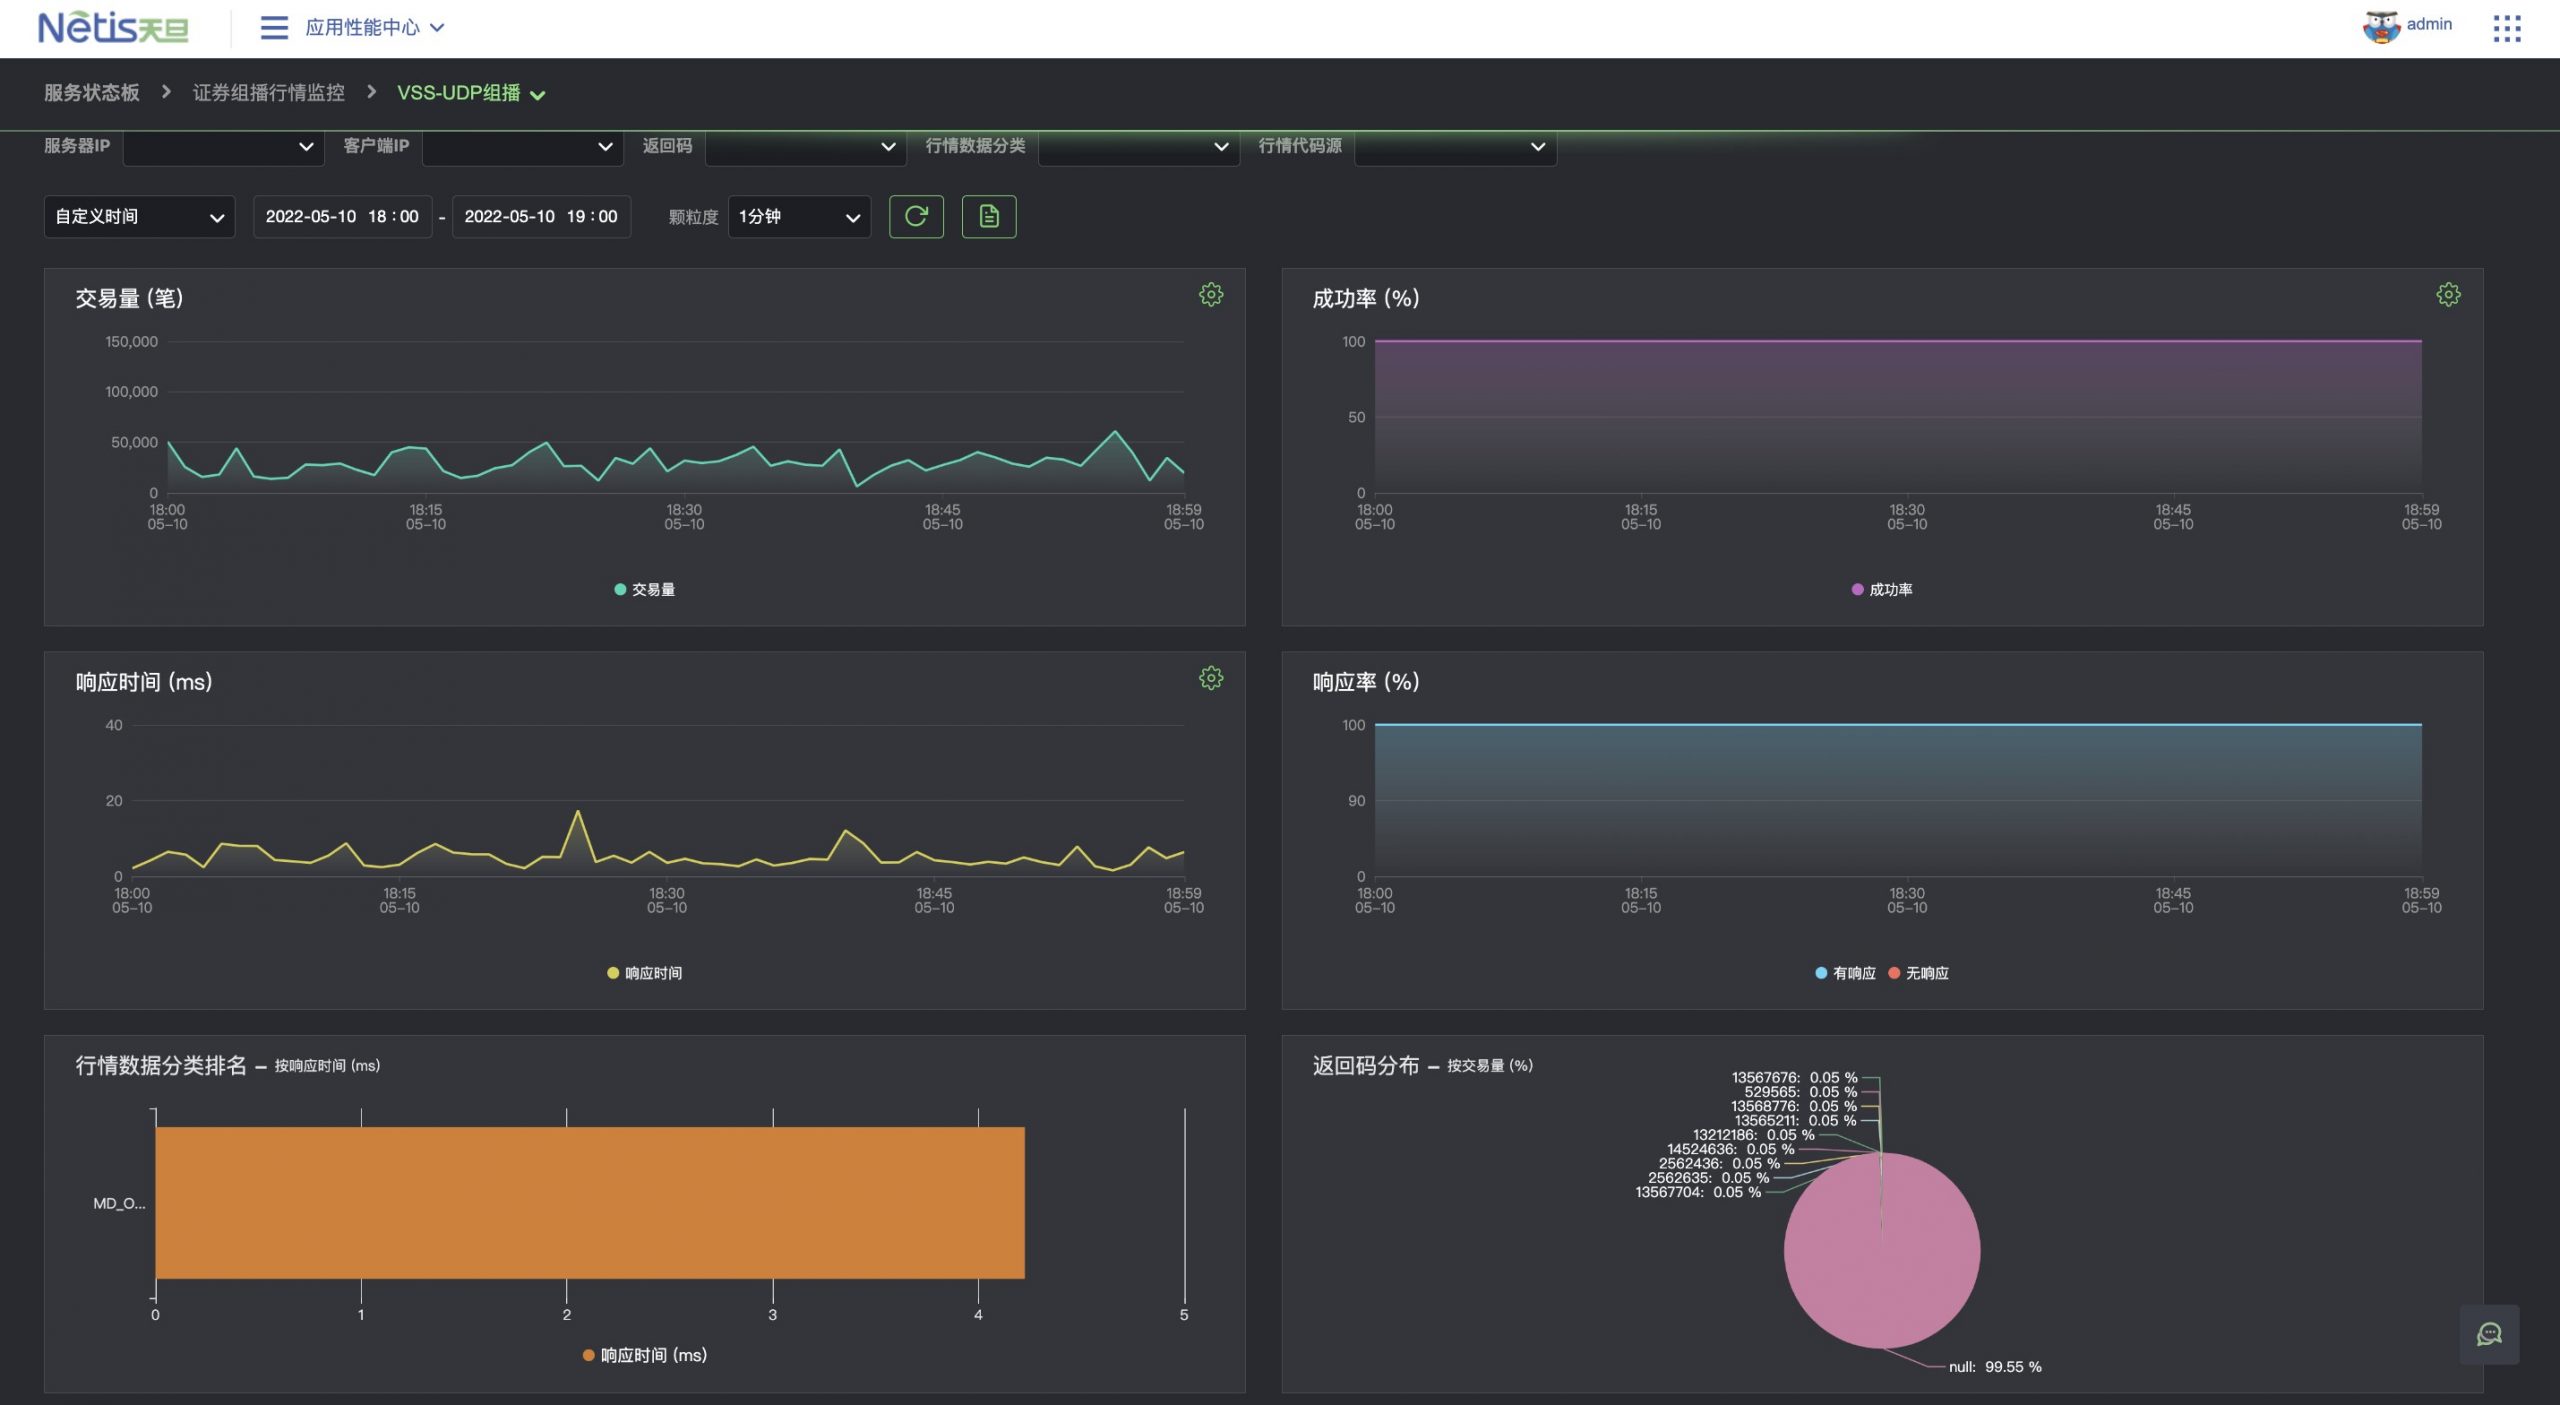The image size is (2560, 1405).
Task: Open settings gear on 交易量 chart
Action: 1210,295
